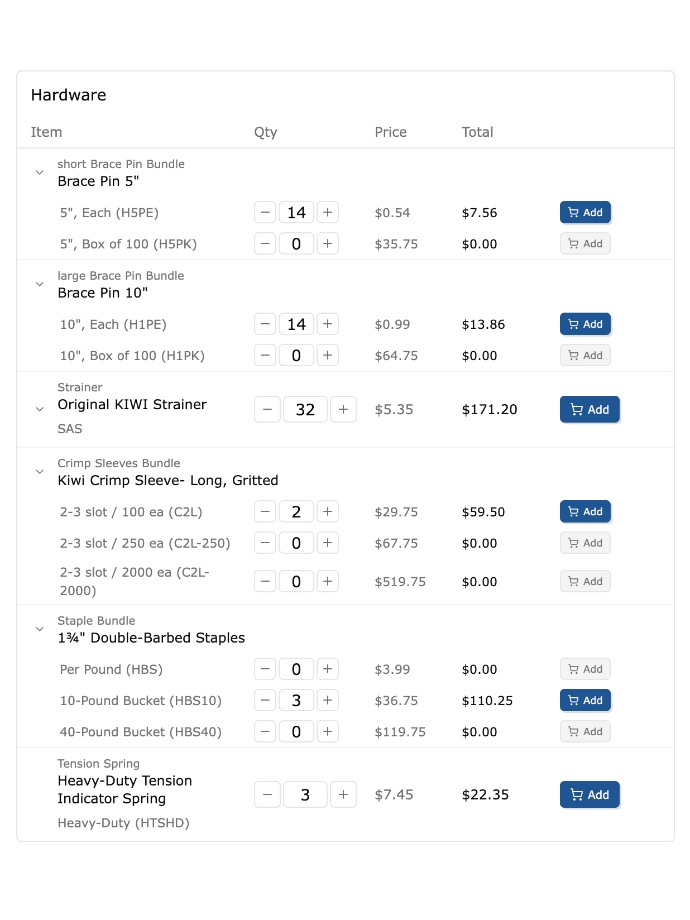Collapse the short Brace Pin Bundle

point(40,172)
